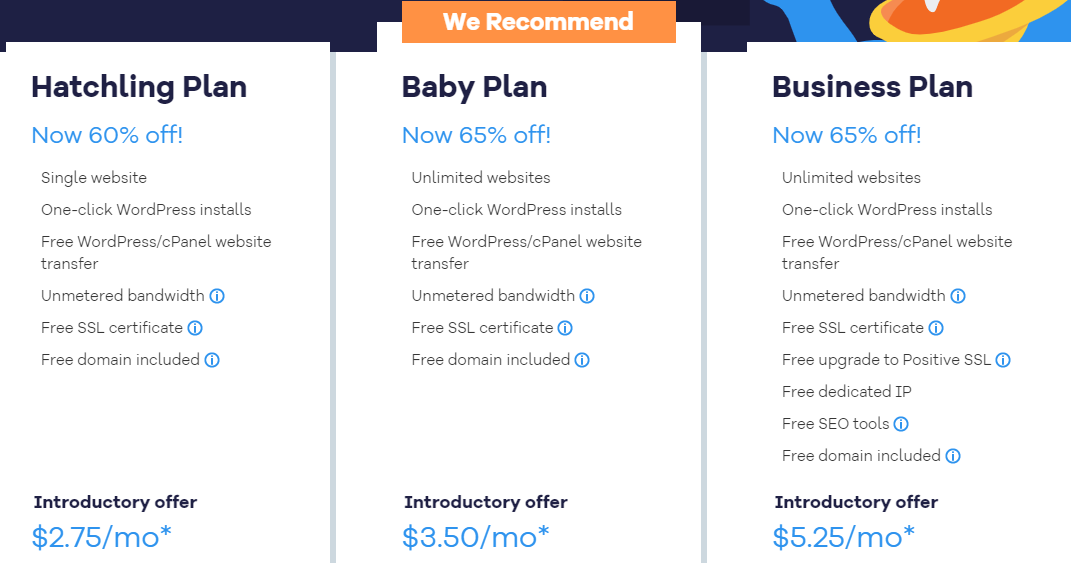Click the free SEO tools info icon
This screenshot has height=563, width=1071.
(x=901, y=424)
